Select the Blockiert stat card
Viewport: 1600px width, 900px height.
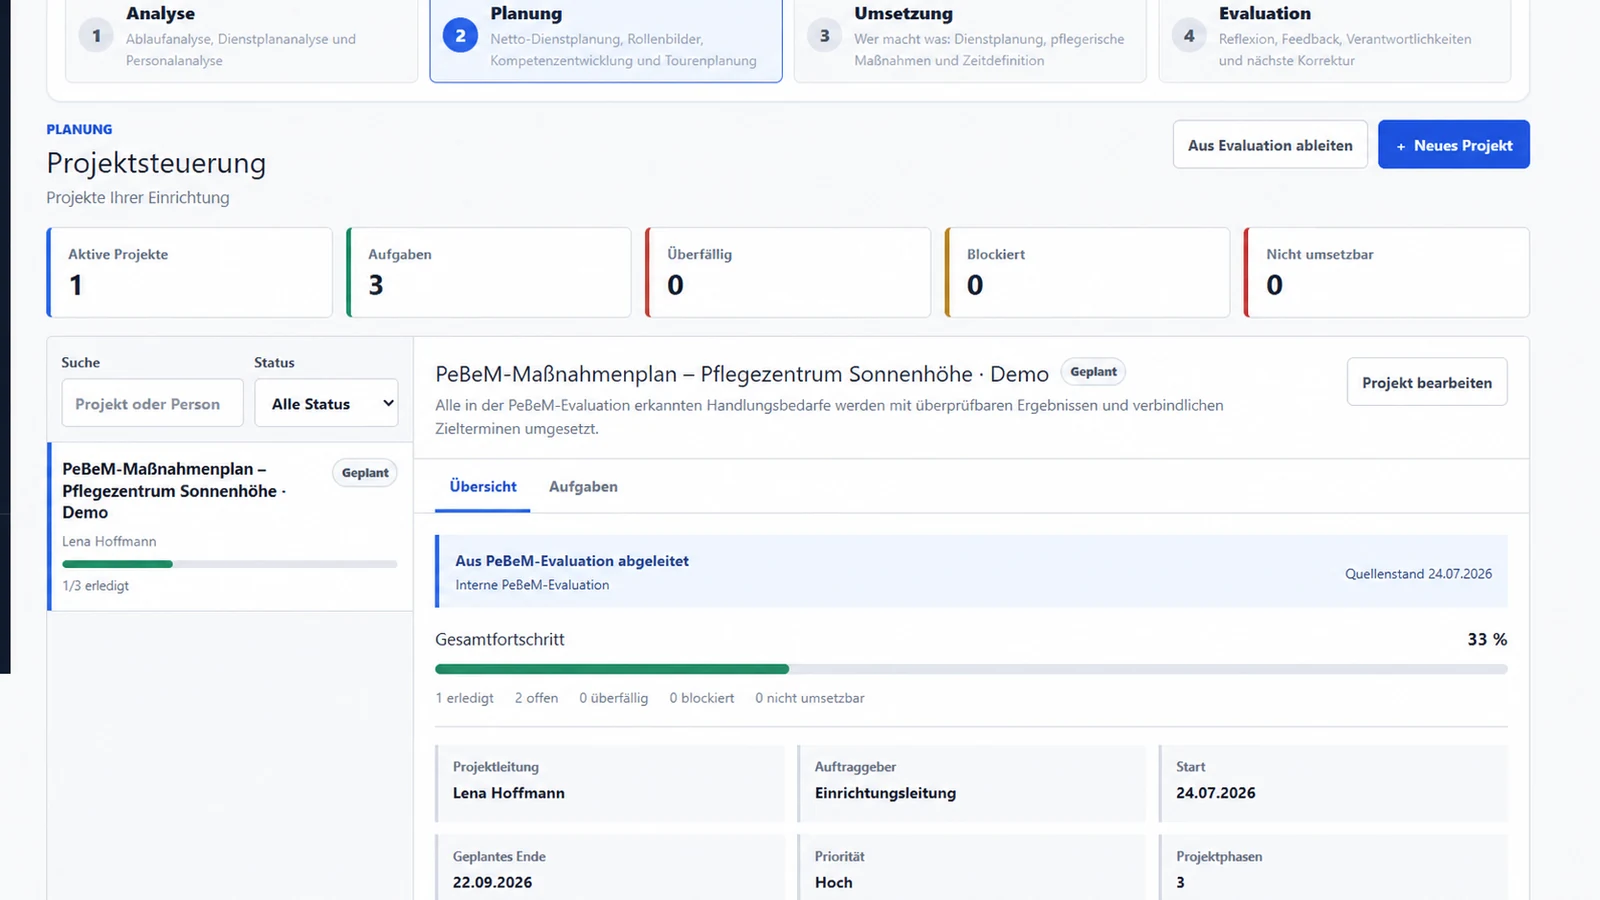1087,272
